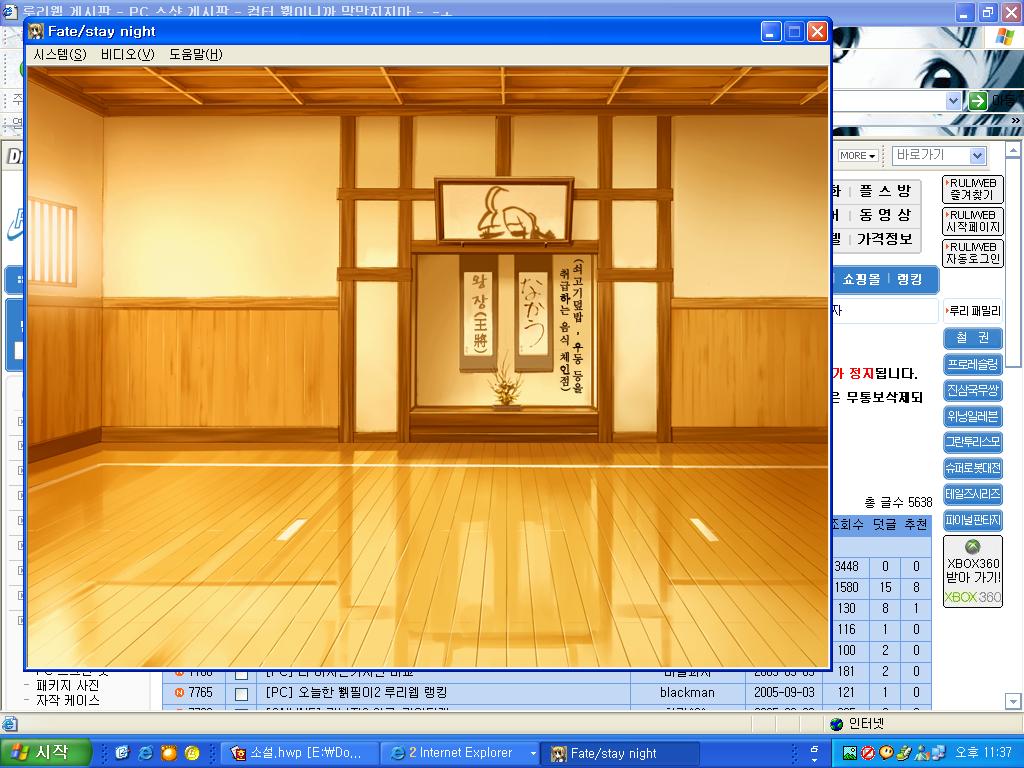Viewport: 1024px width, 768px height.
Task: Click the Show Desktop quick launch icon
Action: point(121,754)
